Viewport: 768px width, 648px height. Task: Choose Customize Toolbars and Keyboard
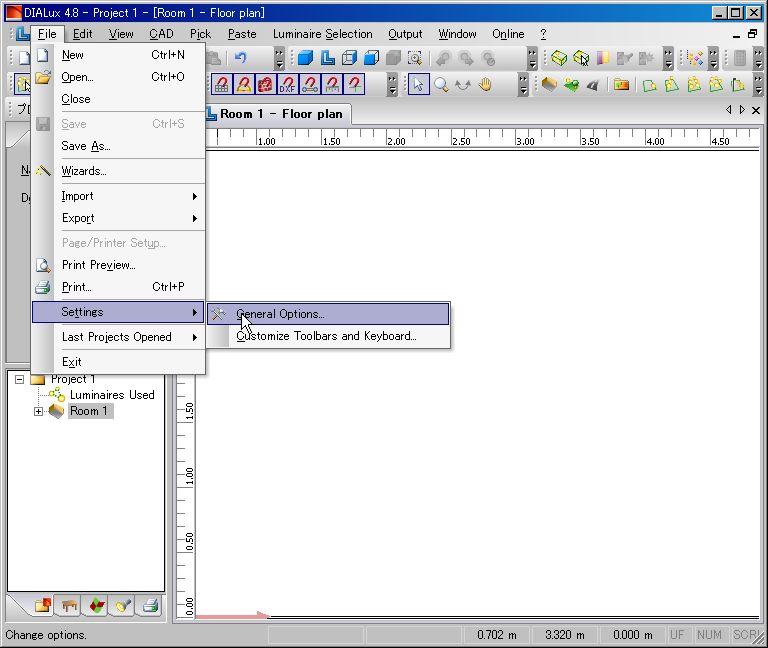(x=328, y=336)
